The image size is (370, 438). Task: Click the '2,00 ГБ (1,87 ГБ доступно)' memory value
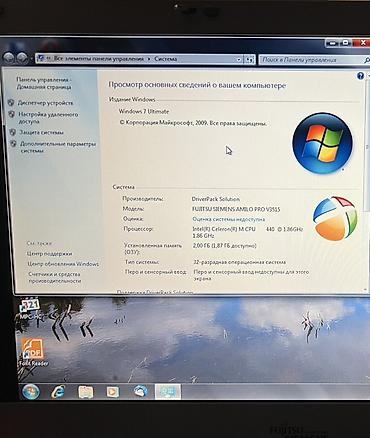pos(225,246)
